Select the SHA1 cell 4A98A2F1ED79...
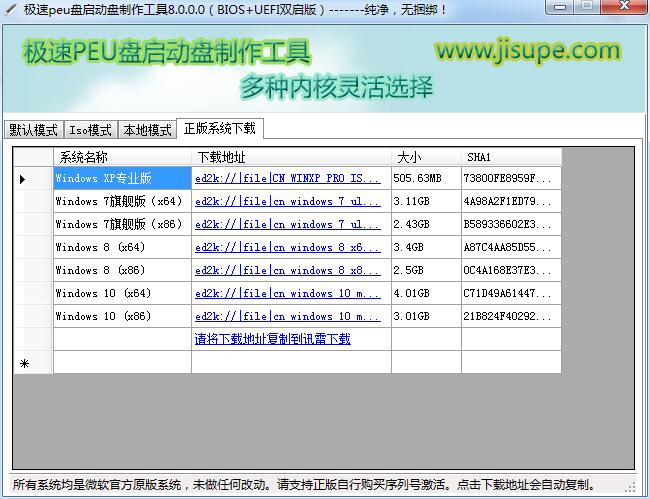This screenshot has height=499, width=650. point(512,201)
